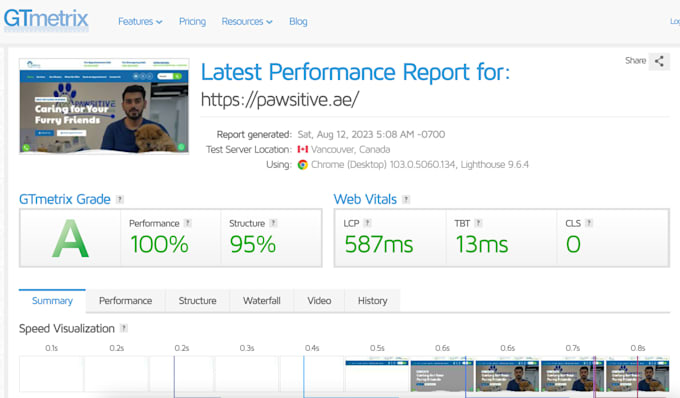Expand the Resources dropdown menu

pos(247,21)
